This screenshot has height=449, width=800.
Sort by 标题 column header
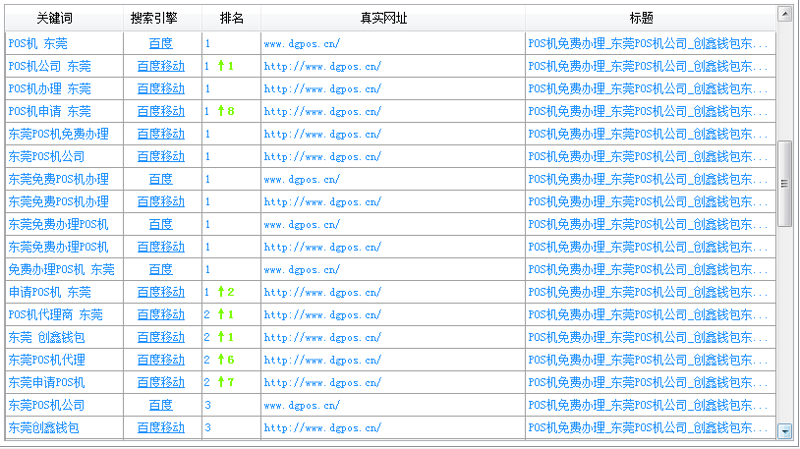[x=641, y=18]
